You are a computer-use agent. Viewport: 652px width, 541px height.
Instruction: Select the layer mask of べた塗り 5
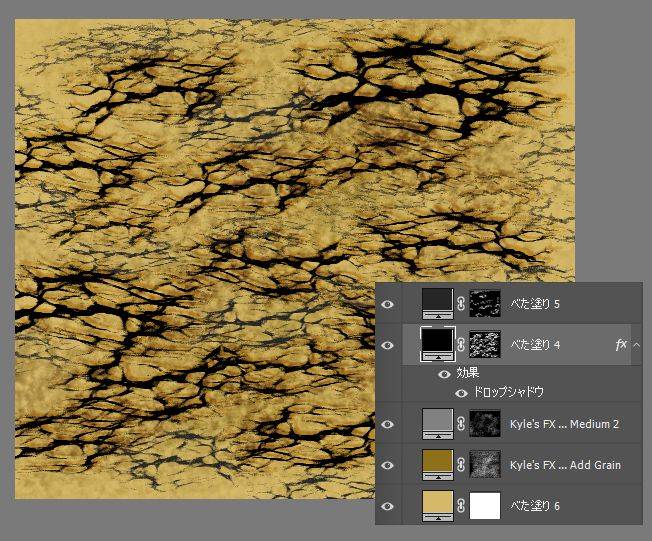point(485,304)
